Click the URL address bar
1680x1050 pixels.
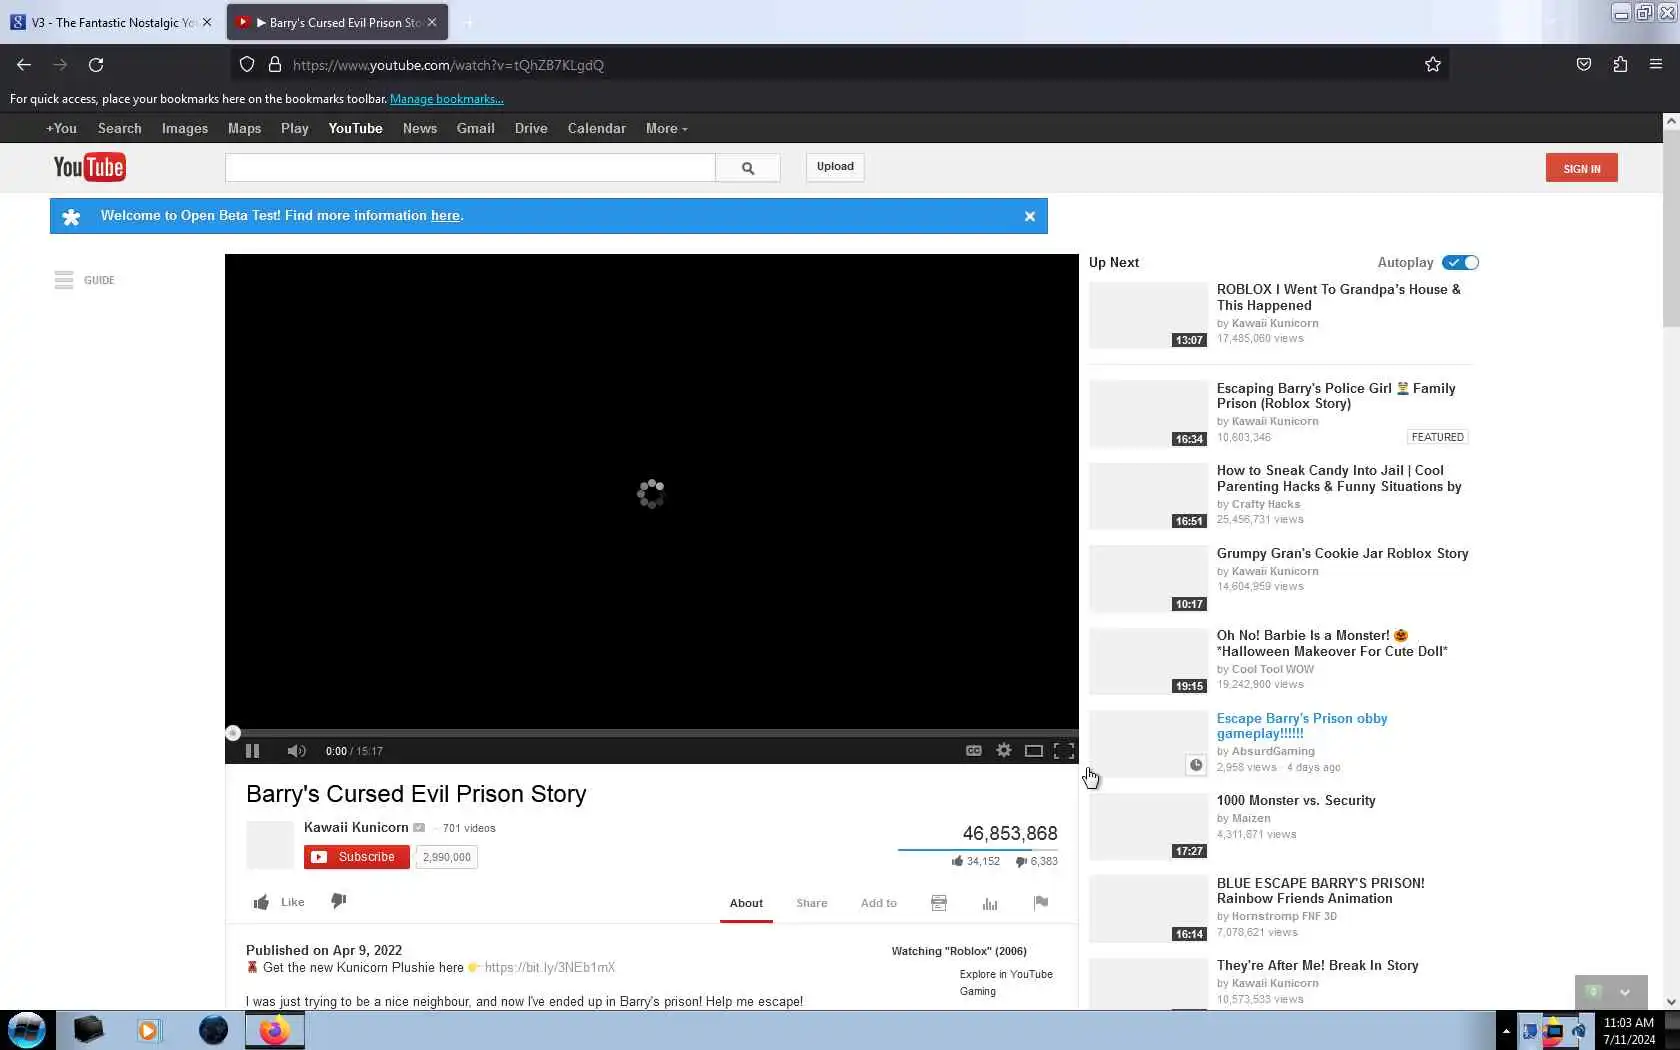(840, 65)
